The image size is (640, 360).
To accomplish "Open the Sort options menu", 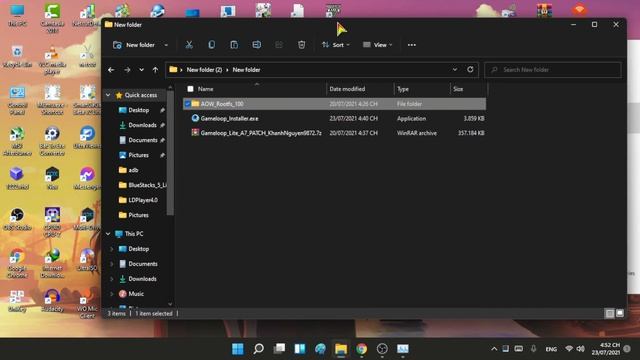I will [336, 45].
